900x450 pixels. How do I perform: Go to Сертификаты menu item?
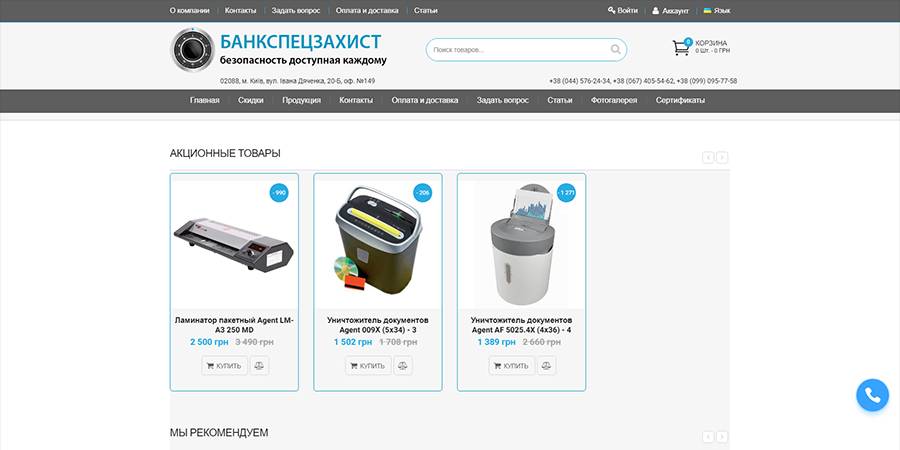click(680, 100)
